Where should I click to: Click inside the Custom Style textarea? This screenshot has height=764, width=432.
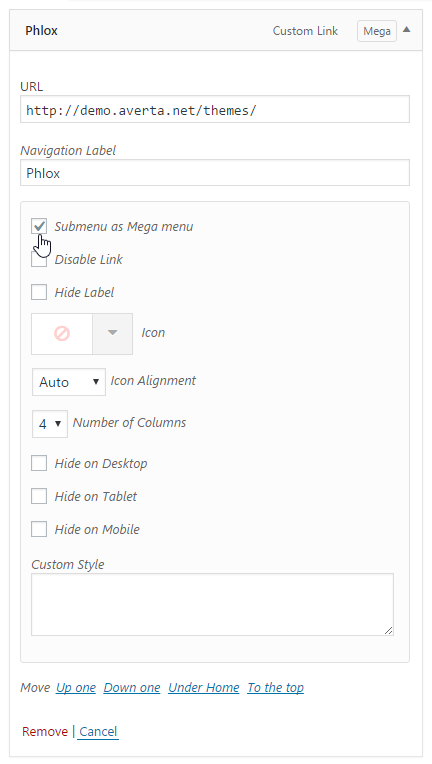click(x=212, y=604)
